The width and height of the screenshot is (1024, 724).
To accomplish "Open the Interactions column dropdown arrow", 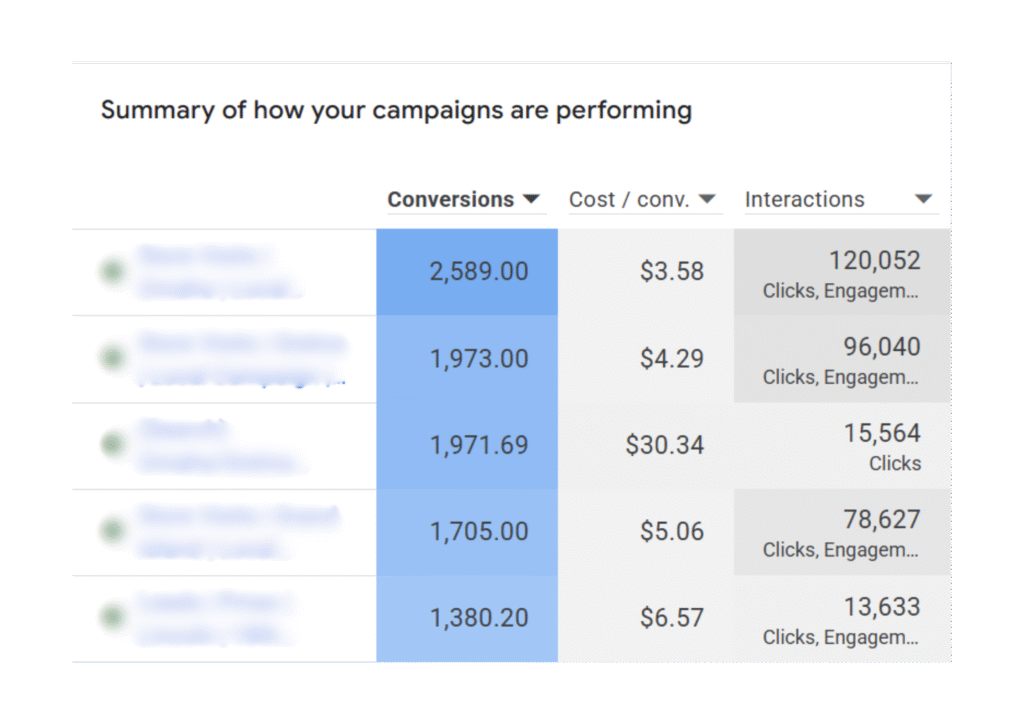I will point(923,199).
